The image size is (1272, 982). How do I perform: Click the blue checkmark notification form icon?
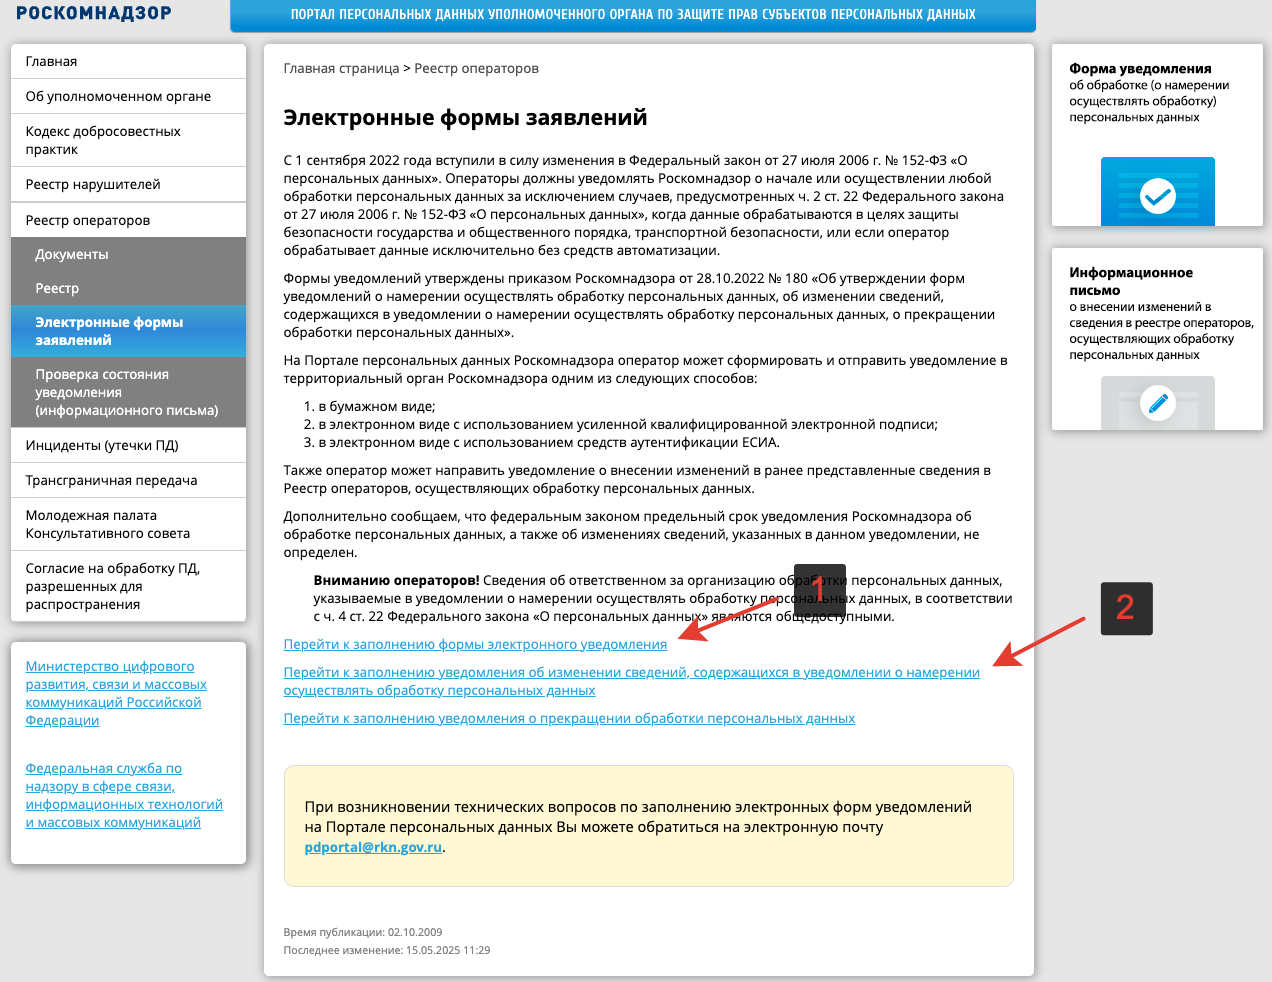pyautogui.click(x=1158, y=192)
